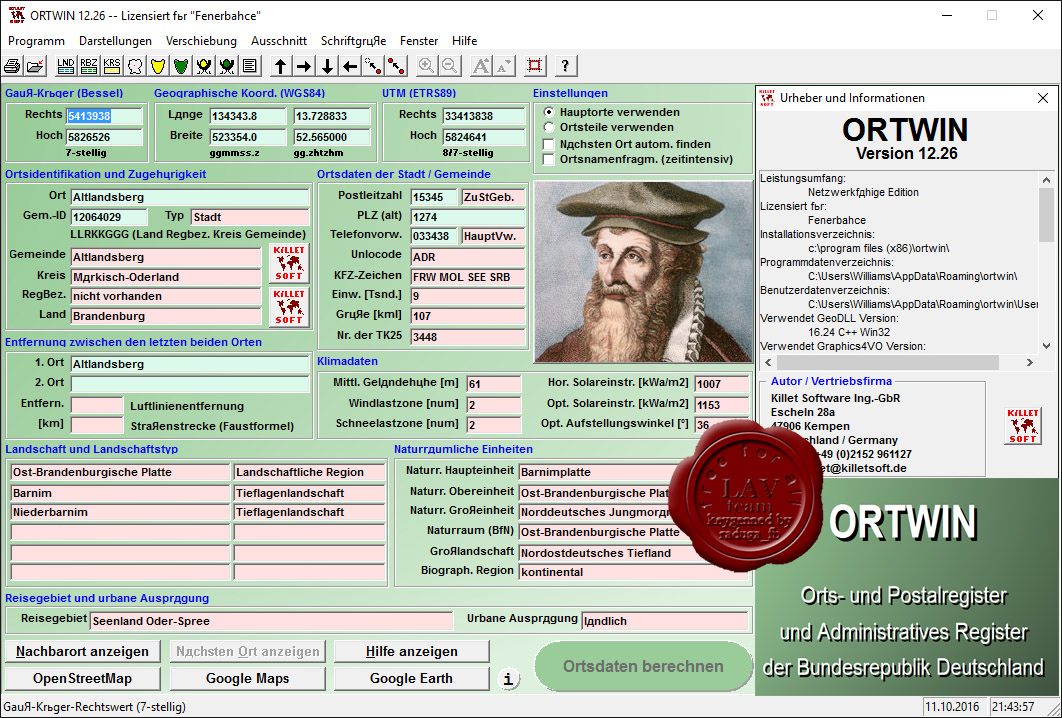The image size is (1062, 718).
Task: Click the LND table toolbar icon
Action: [x=66, y=66]
